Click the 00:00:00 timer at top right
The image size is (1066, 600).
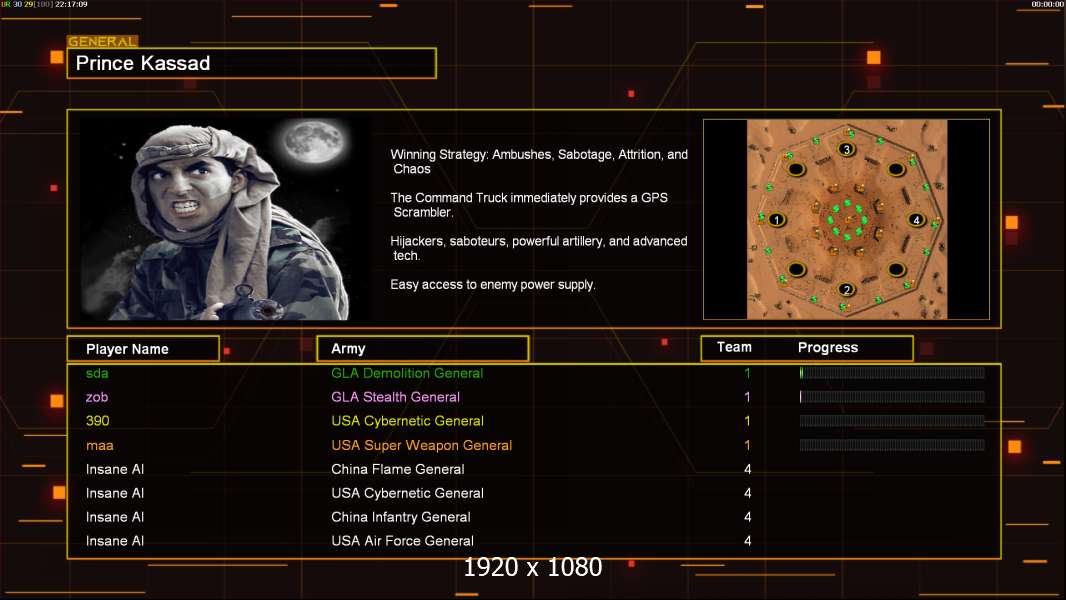[x=1048, y=4]
